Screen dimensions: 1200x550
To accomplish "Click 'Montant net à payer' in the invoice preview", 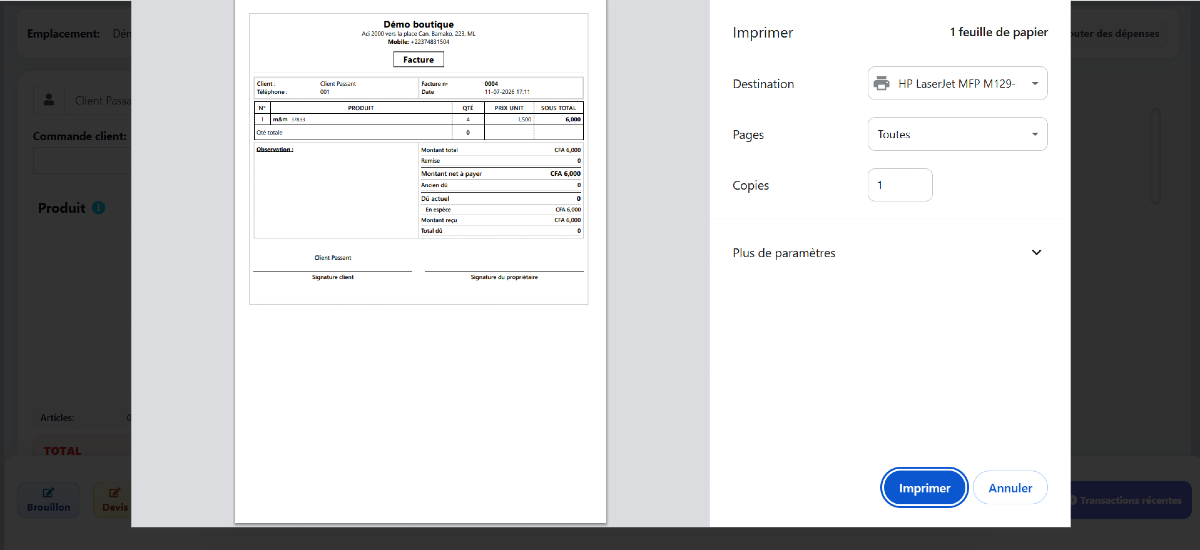I will pyautogui.click(x=451, y=173).
